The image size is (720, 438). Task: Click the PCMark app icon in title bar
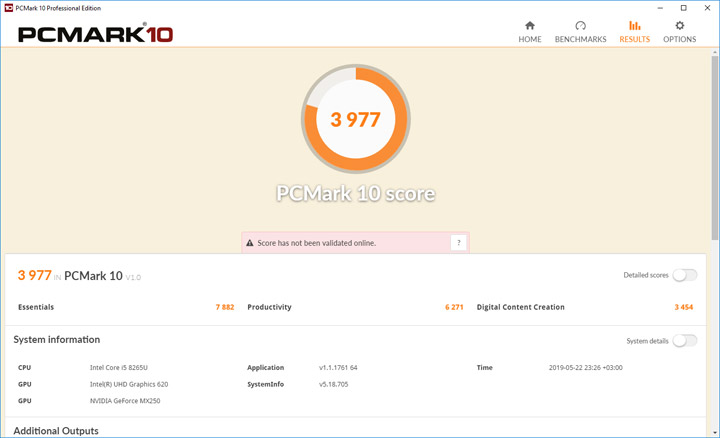coord(8,8)
